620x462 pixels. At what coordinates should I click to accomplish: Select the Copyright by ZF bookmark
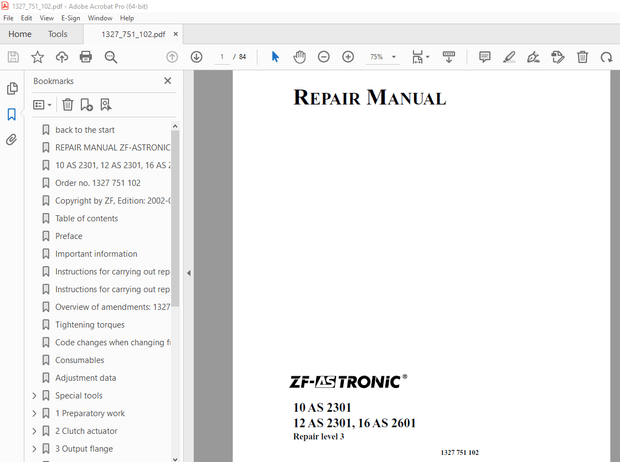(x=113, y=201)
